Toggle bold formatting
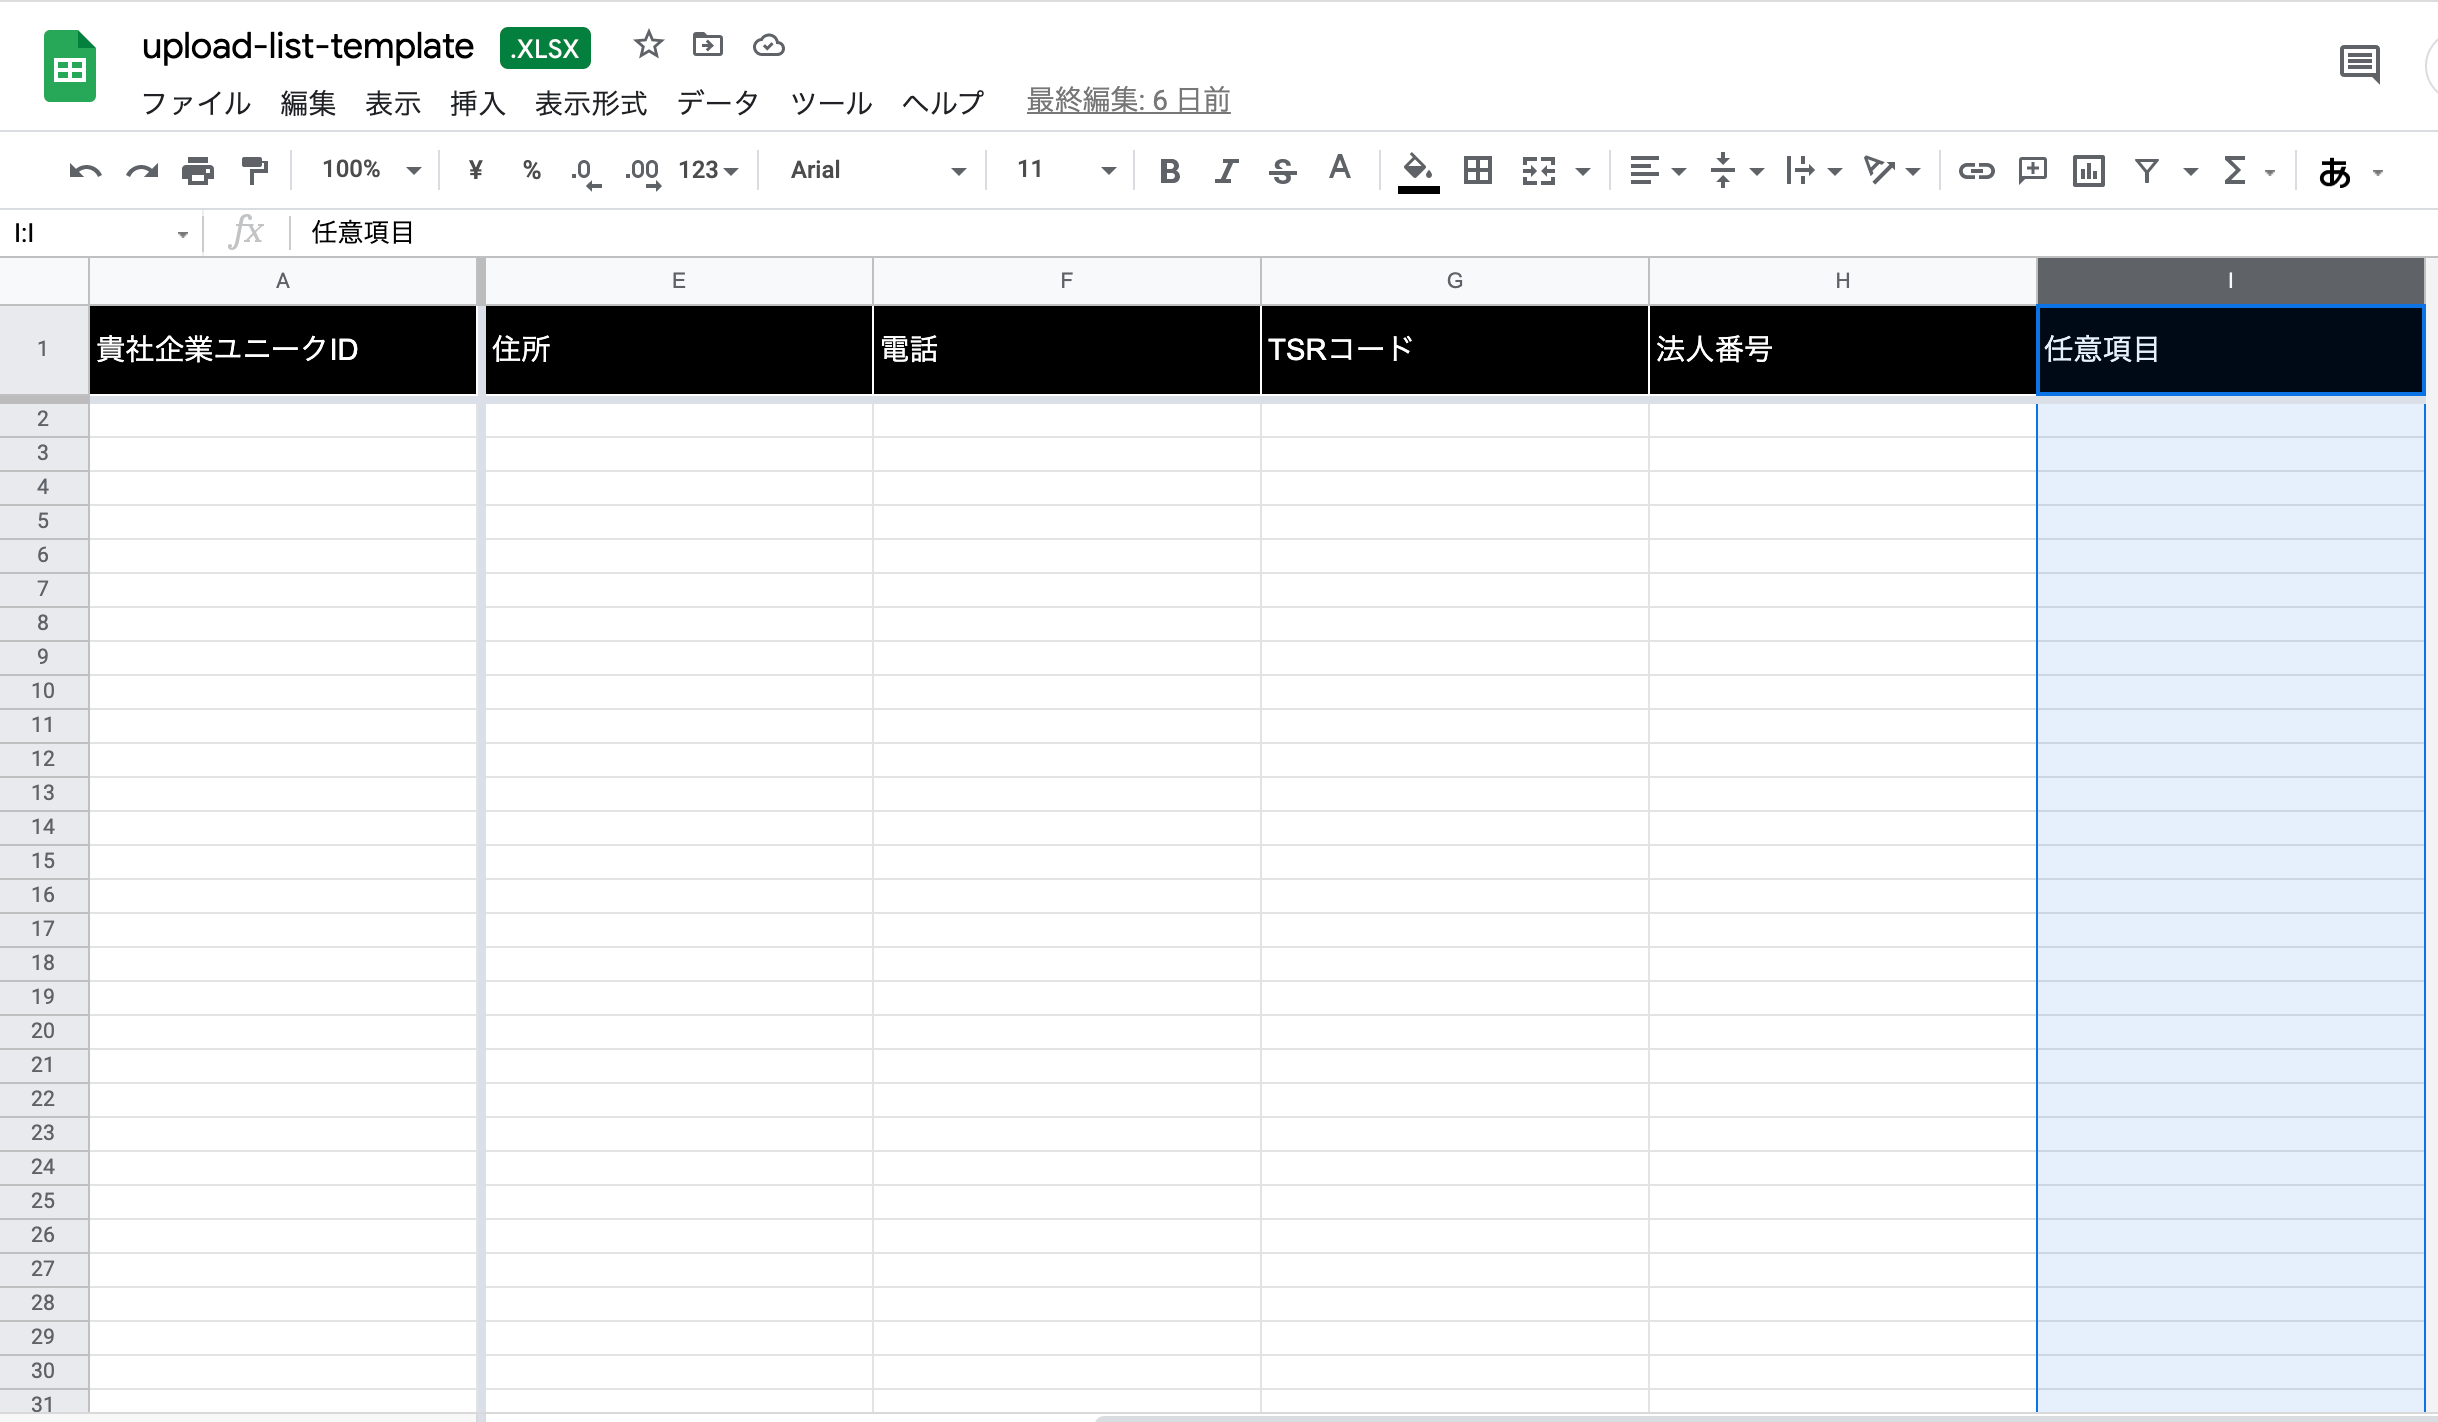This screenshot has width=2438, height=1422. click(x=1169, y=171)
